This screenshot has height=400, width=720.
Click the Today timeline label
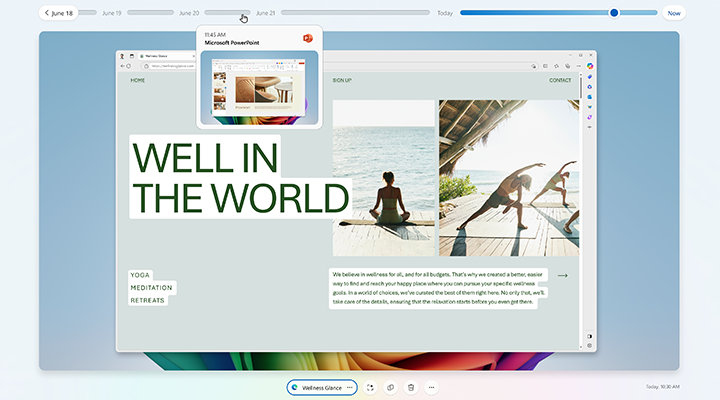[445, 13]
